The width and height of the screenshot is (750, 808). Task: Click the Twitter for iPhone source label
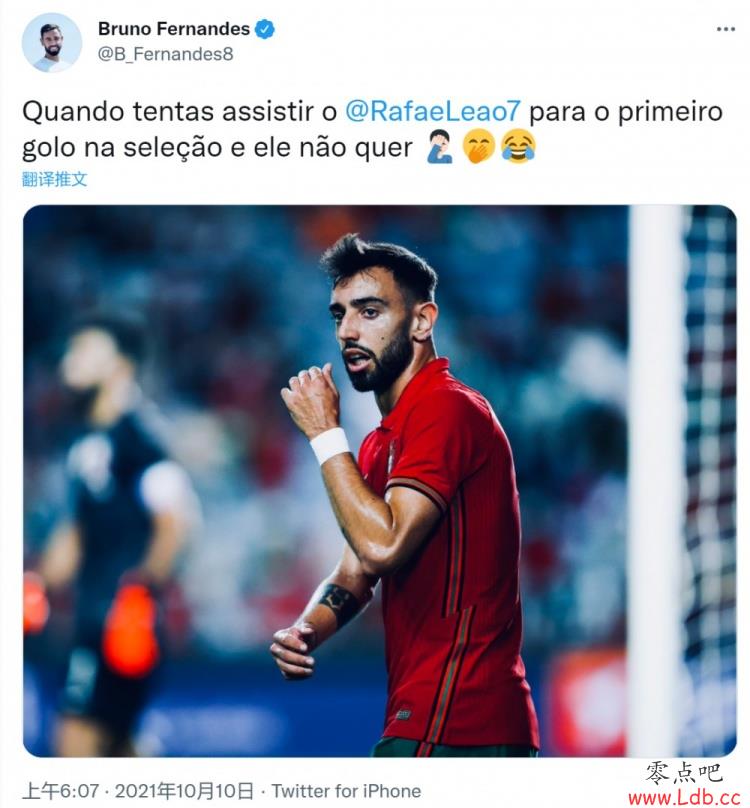(346, 790)
